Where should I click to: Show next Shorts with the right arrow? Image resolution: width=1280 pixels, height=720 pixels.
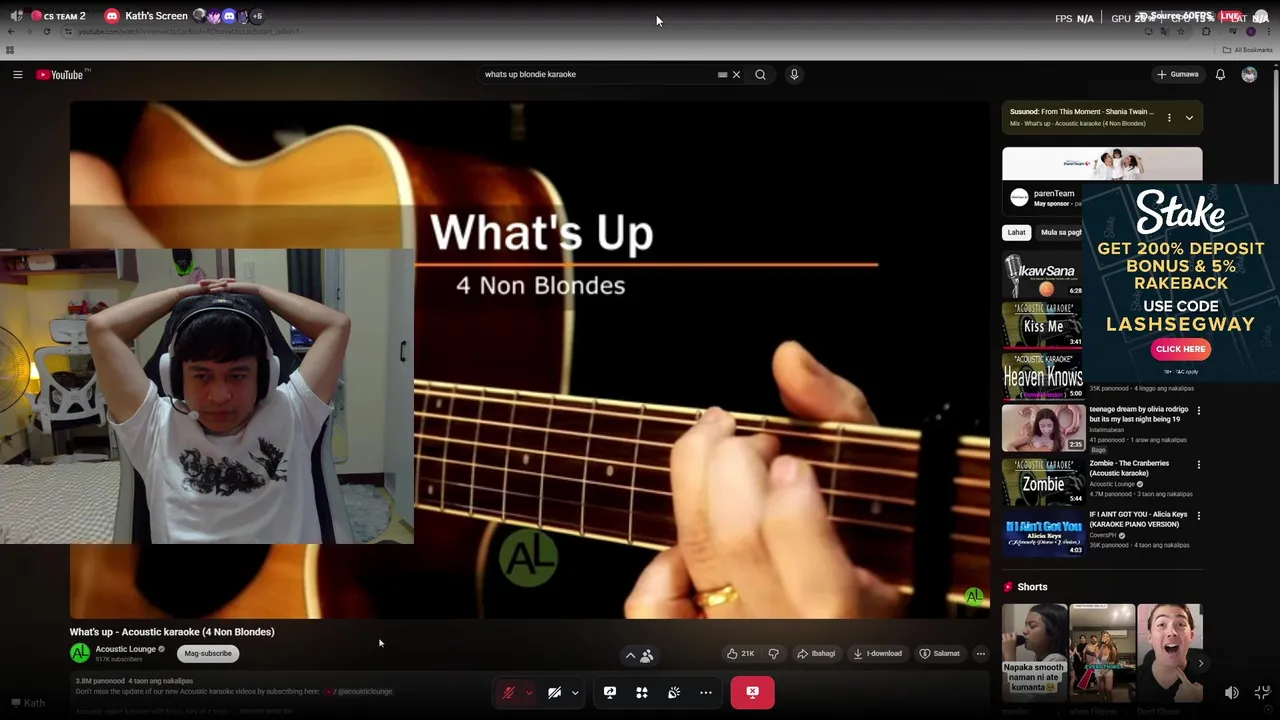(x=1200, y=663)
